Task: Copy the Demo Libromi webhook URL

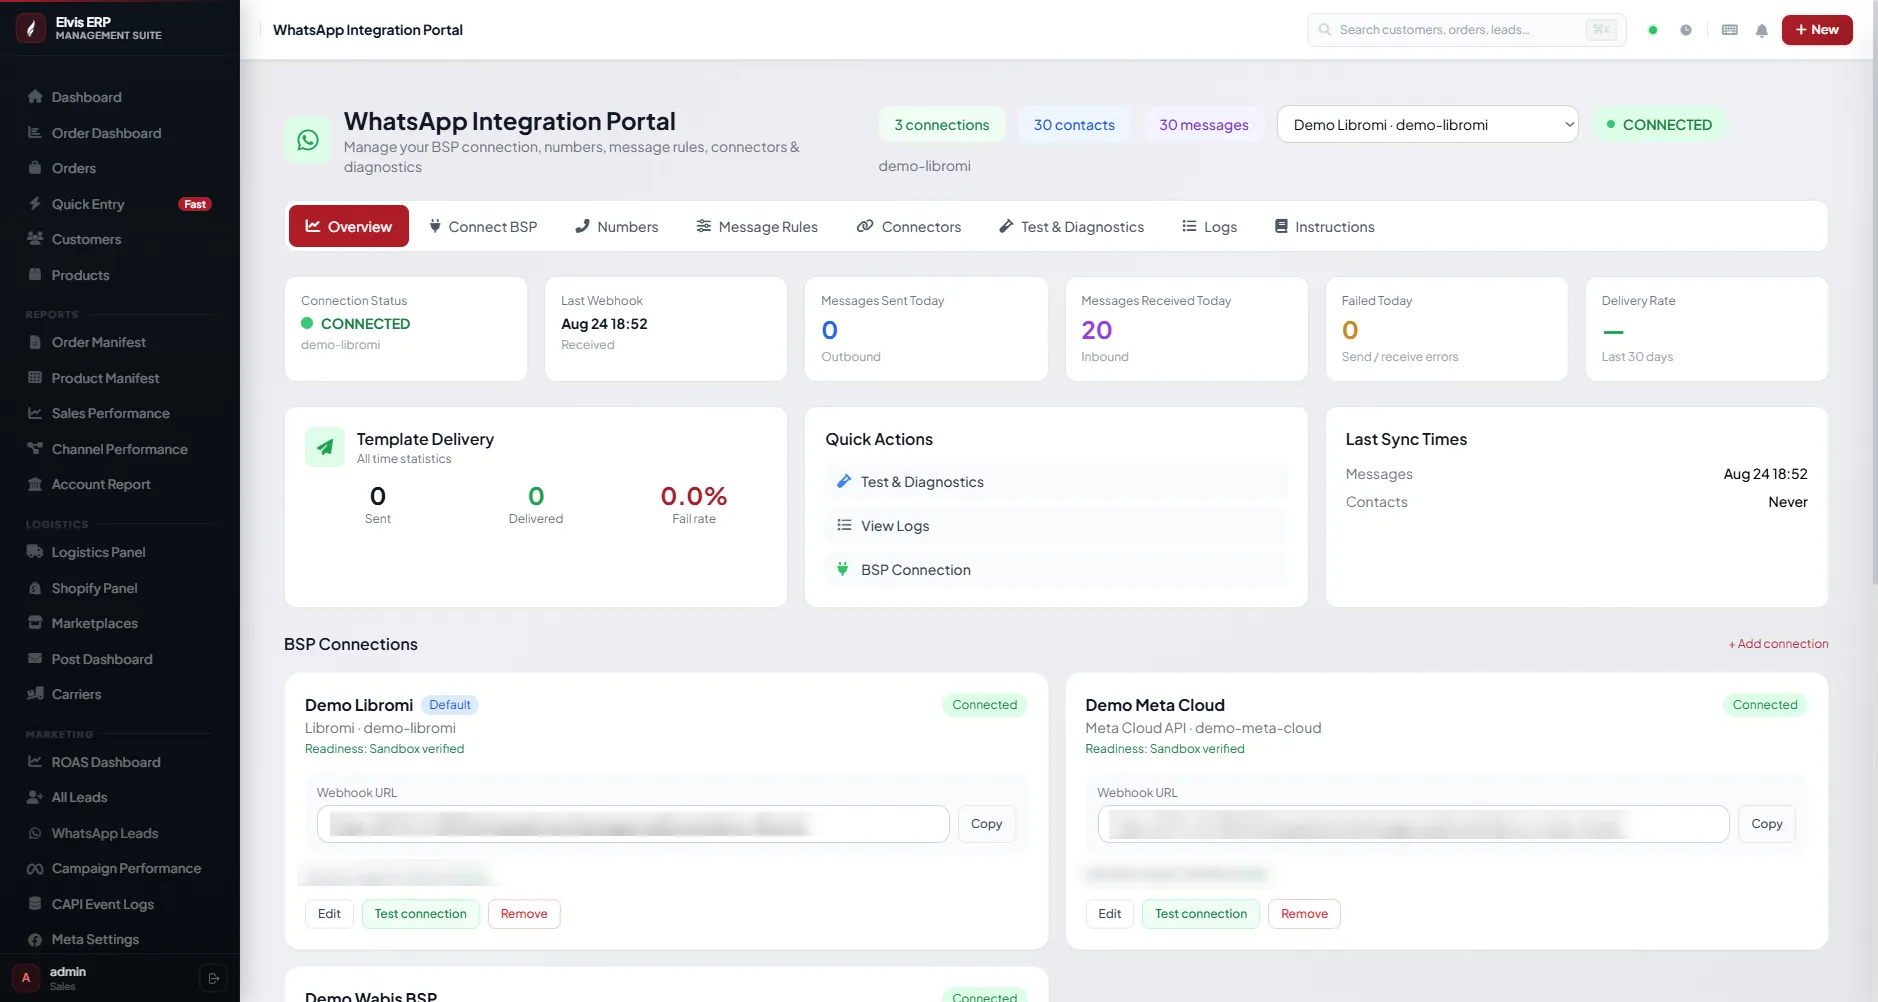Action: click(986, 824)
